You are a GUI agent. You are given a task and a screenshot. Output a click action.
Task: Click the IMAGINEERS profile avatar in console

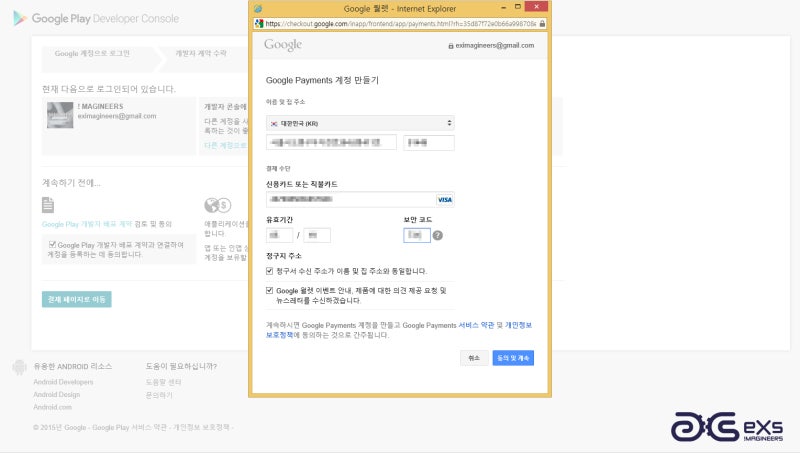pos(60,115)
